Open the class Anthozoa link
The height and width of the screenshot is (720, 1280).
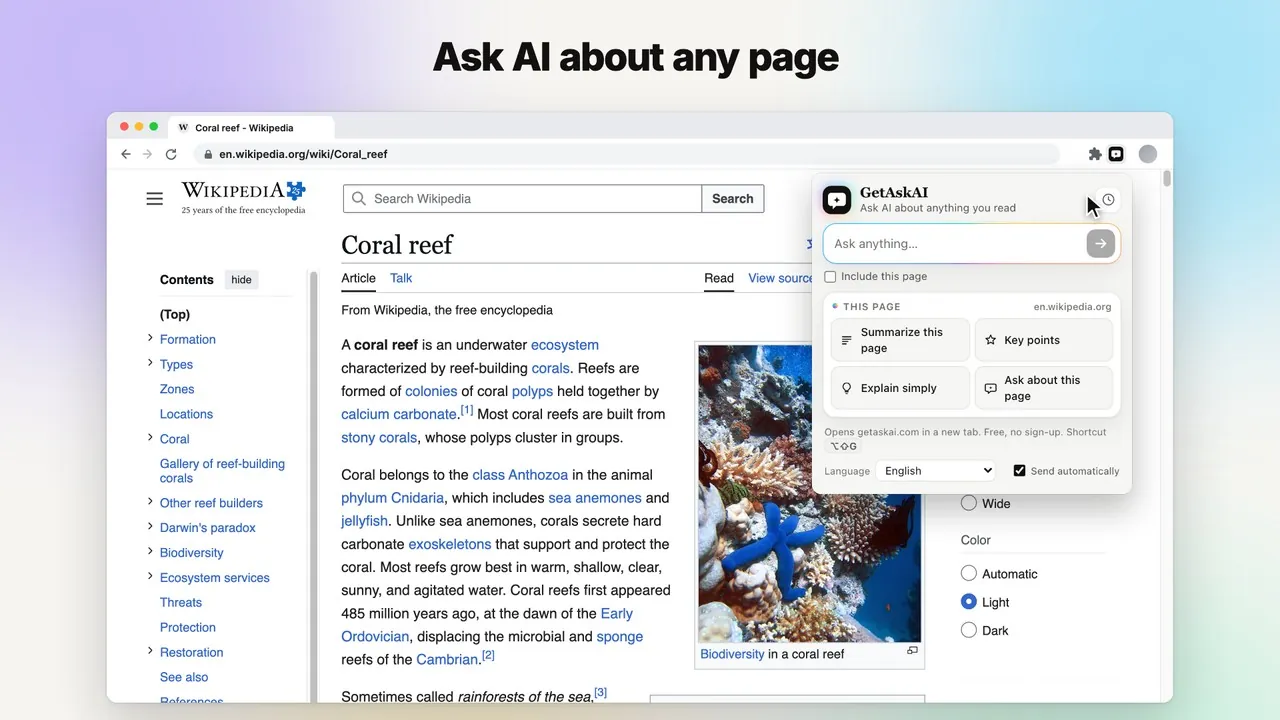pyautogui.click(x=520, y=475)
